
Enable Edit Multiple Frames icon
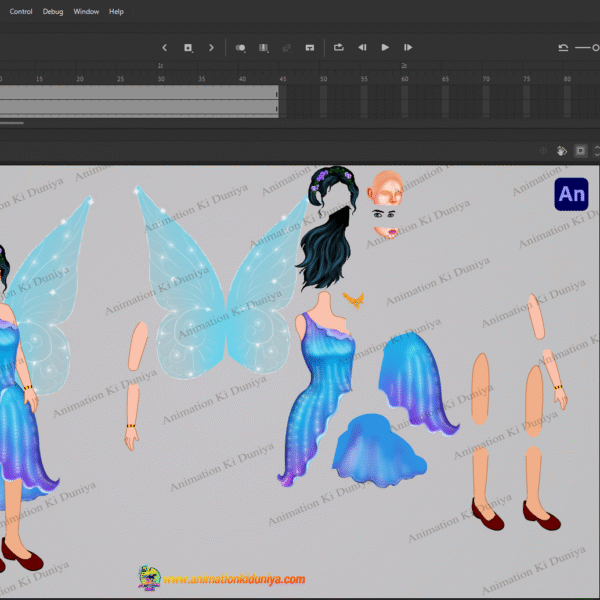264,48
